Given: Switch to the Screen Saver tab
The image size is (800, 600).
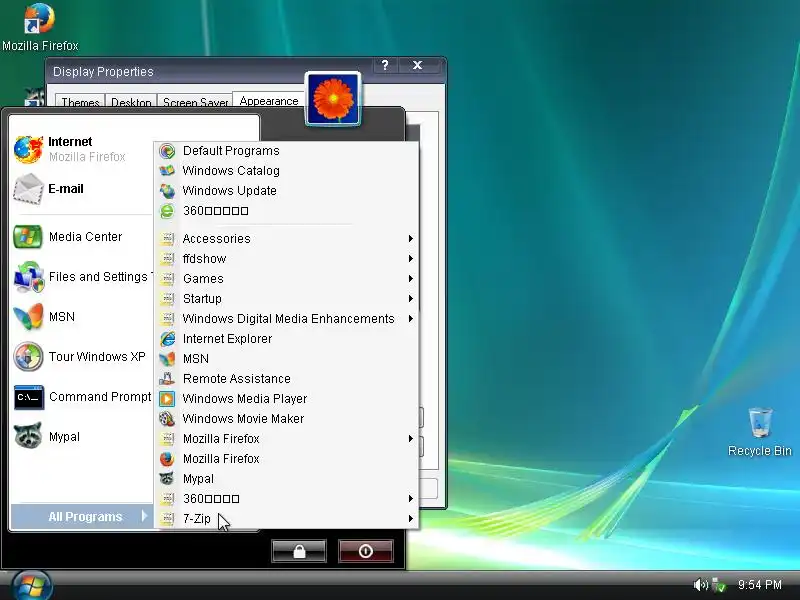Looking at the screenshot, I should 195,102.
